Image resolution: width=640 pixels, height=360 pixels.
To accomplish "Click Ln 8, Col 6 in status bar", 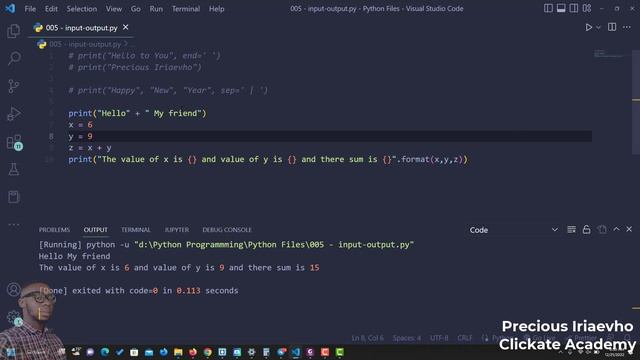I will pos(367,338).
